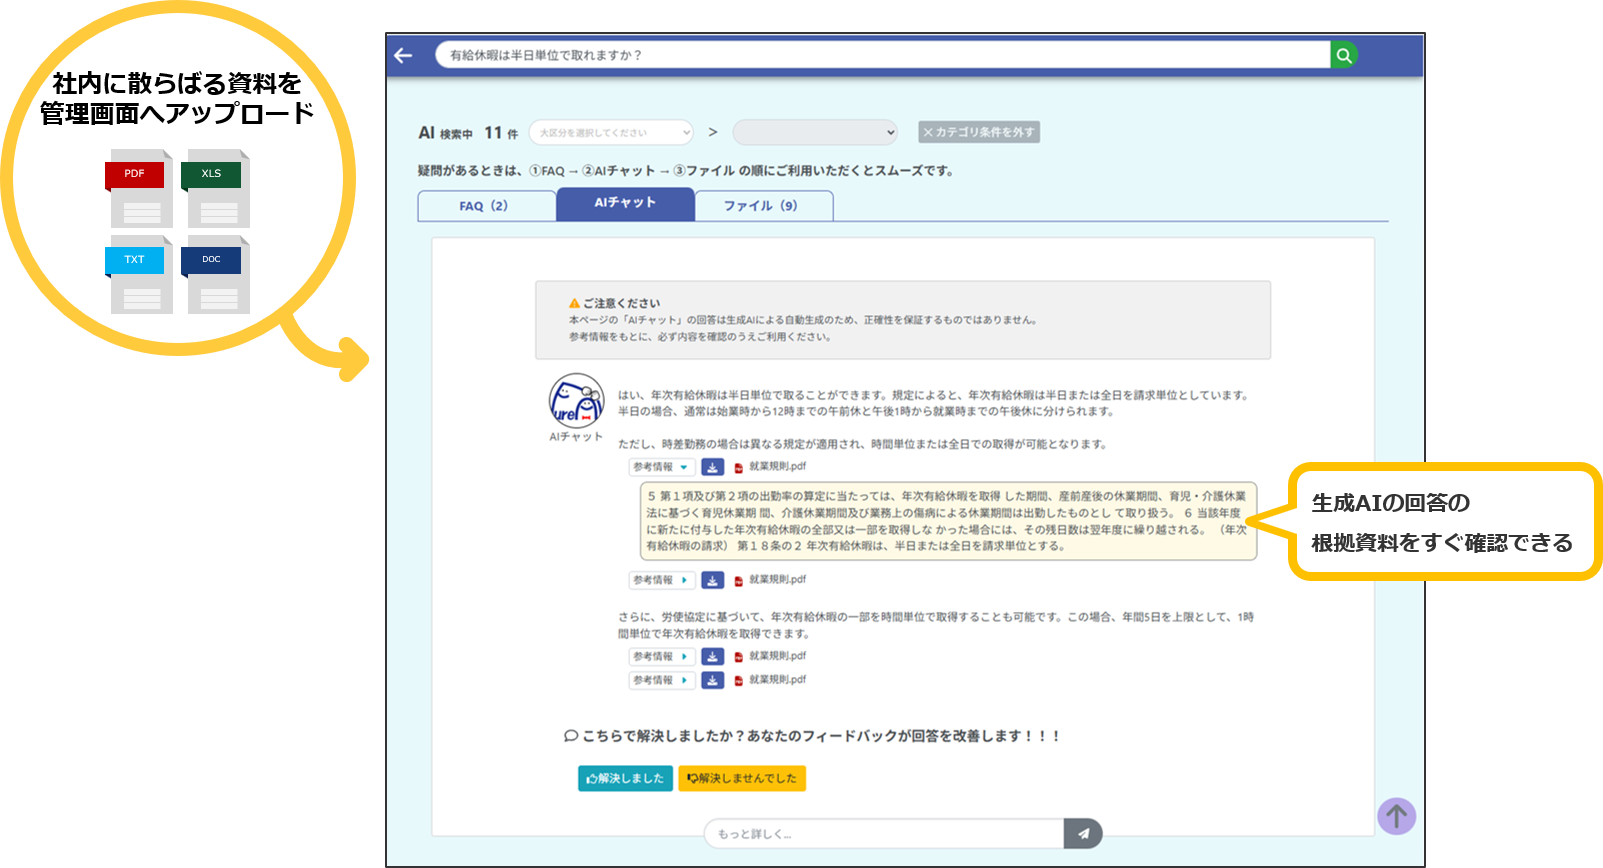Expand the second 参考情報 reference
The image size is (1603, 868).
(661, 580)
